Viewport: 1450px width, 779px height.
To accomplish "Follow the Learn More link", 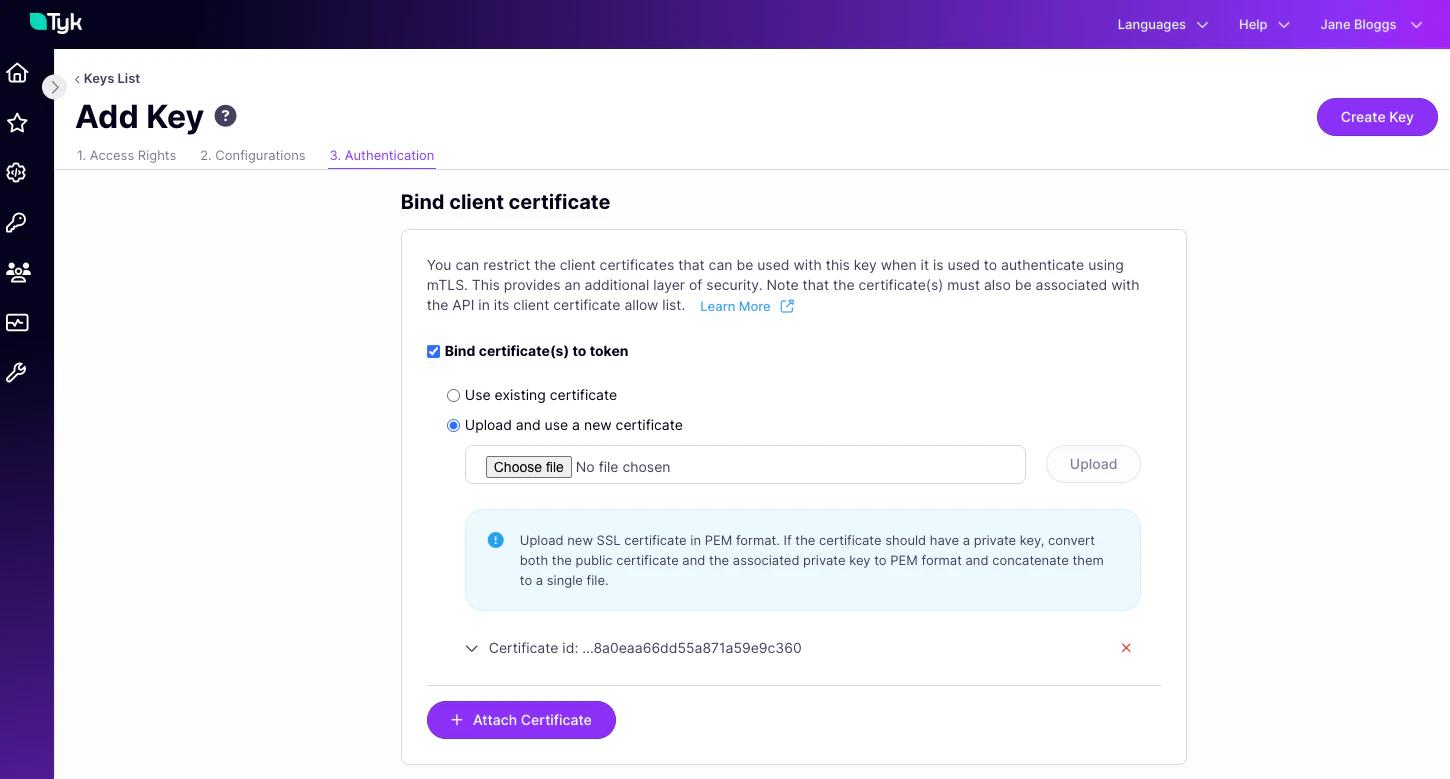I will [735, 306].
